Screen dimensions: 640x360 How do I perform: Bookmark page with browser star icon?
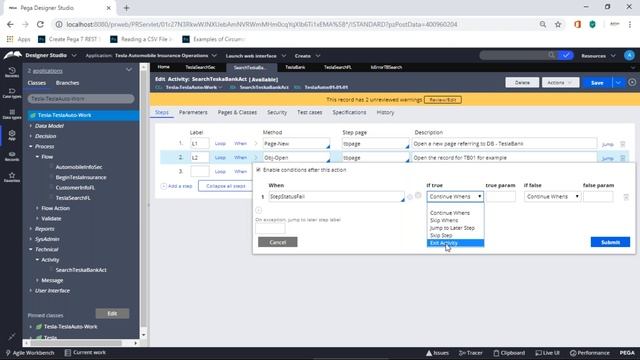558,24
